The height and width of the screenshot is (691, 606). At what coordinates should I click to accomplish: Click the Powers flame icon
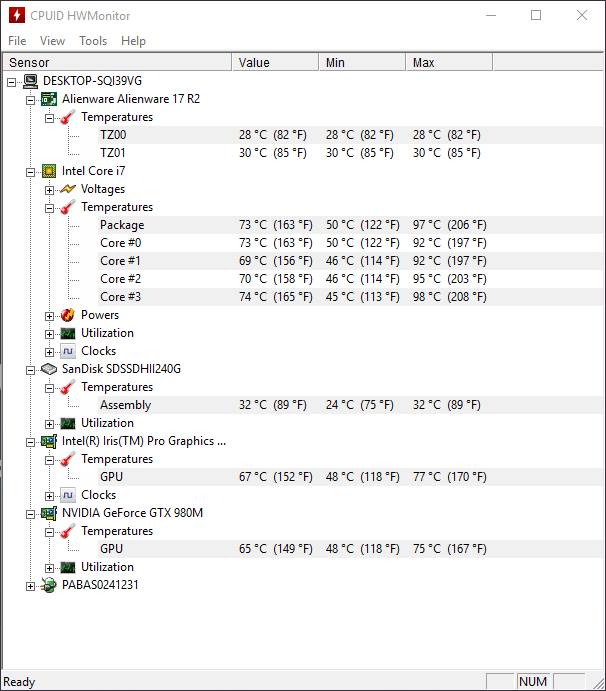[68, 315]
